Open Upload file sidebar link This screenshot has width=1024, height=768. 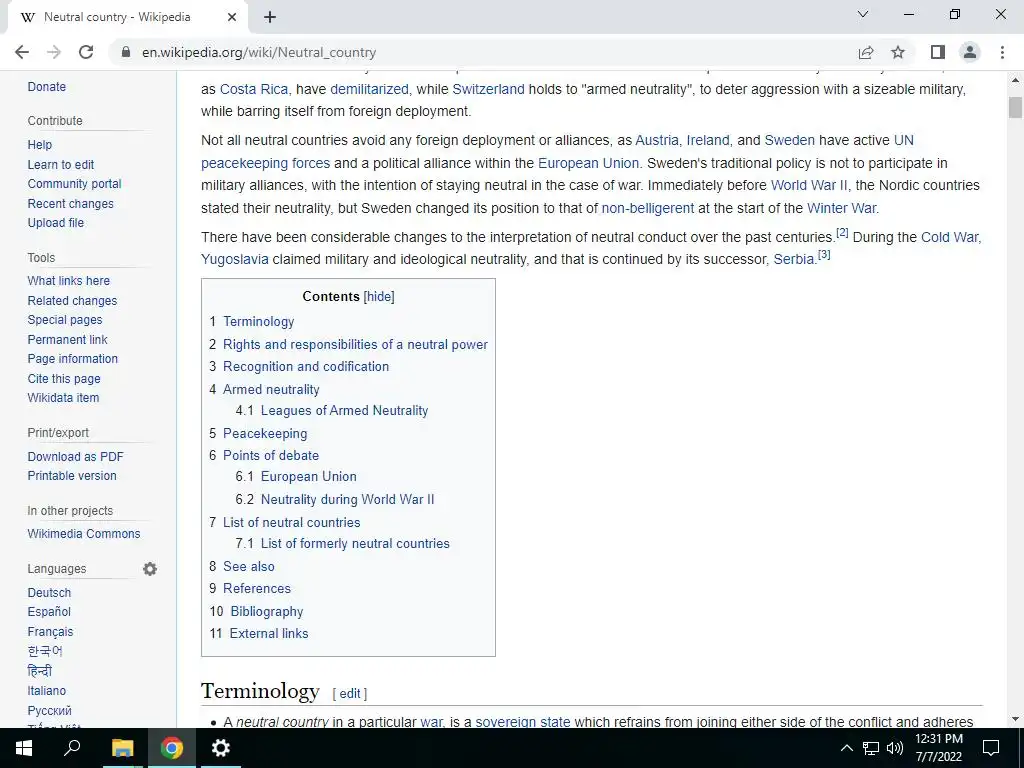point(56,223)
